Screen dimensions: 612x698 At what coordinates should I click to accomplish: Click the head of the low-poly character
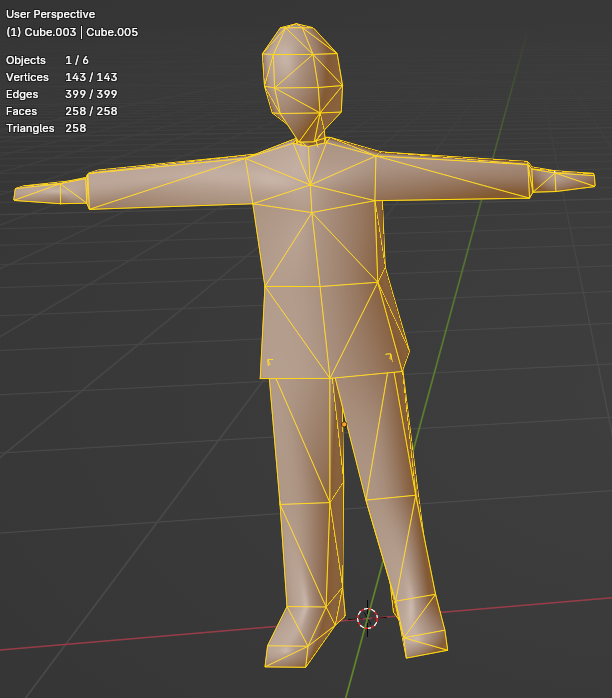pos(303,82)
